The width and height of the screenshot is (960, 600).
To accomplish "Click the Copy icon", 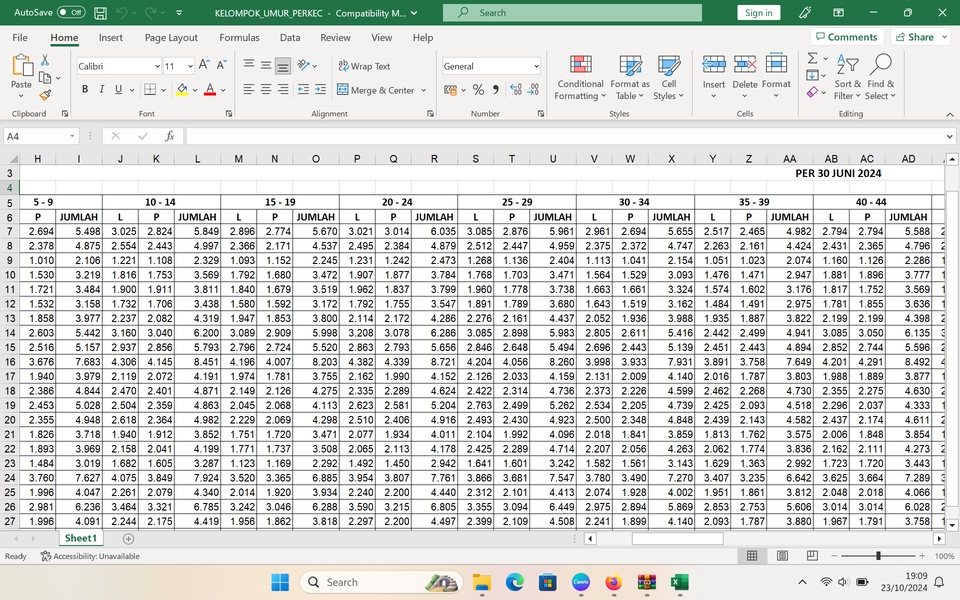I will (x=45, y=78).
